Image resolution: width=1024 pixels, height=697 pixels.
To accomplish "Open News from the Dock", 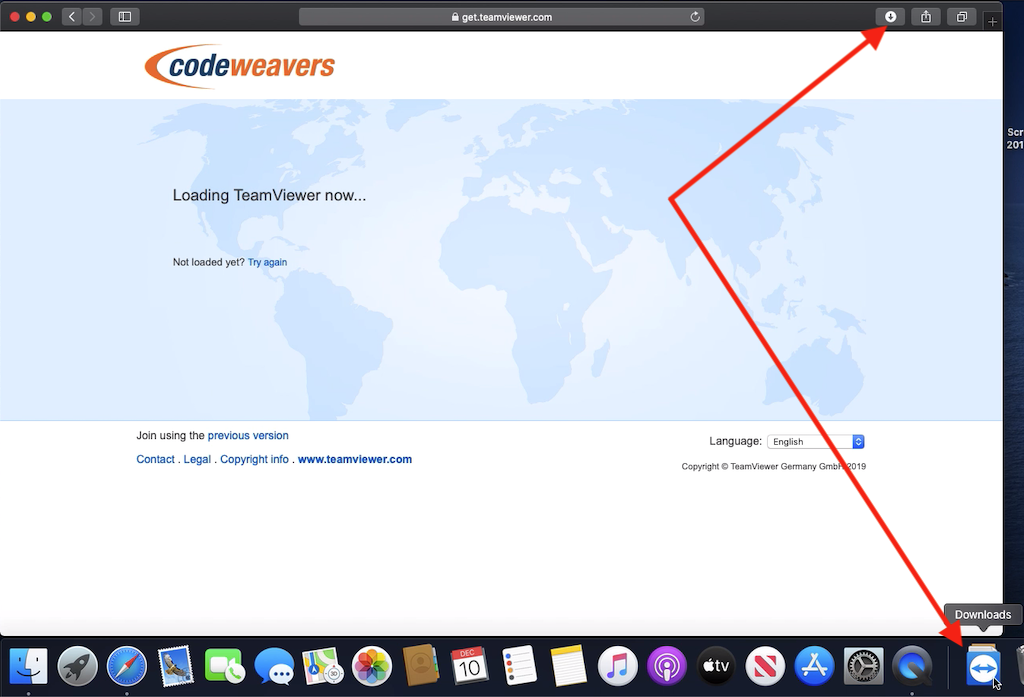I will click(x=765, y=666).
